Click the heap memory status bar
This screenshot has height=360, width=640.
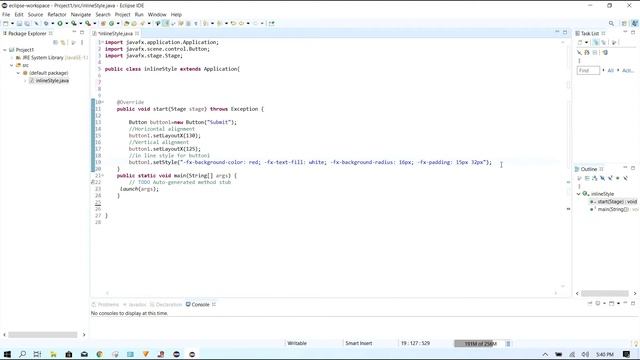click(479, 344)
